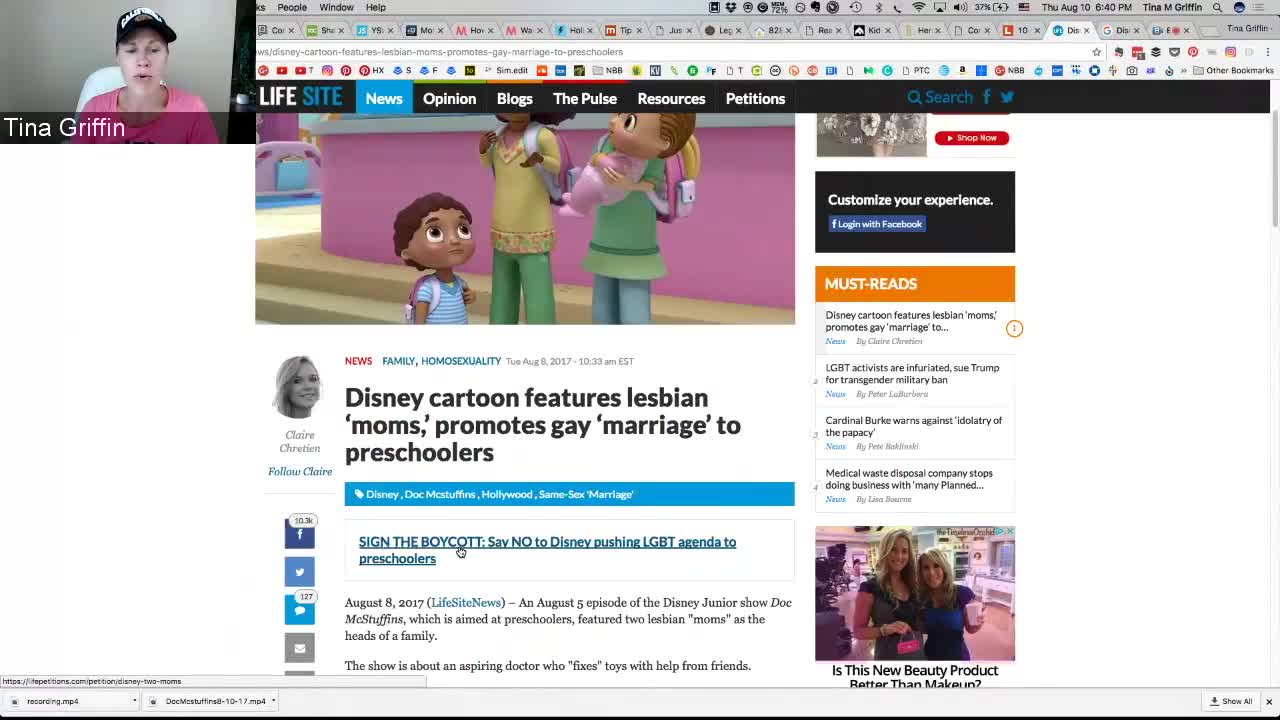Open the YouTube bookmark icon

tap(282, 70)
